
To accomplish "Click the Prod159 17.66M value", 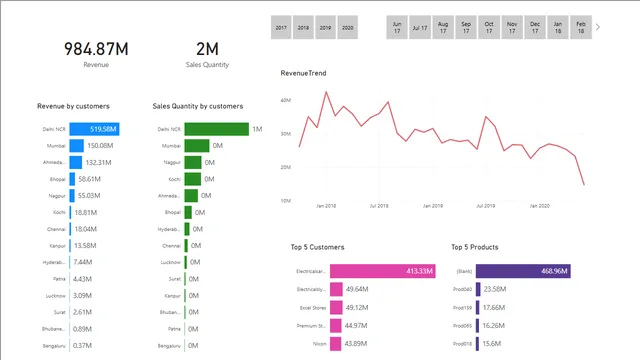I will [x=494, y=307].
